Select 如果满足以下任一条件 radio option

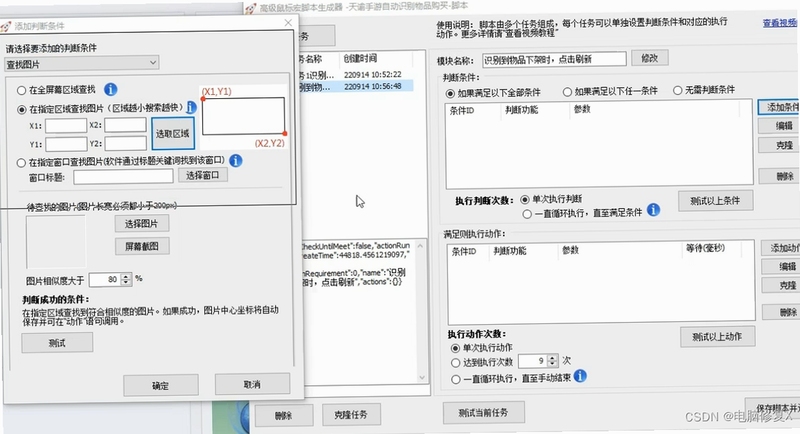pos(567,92)
